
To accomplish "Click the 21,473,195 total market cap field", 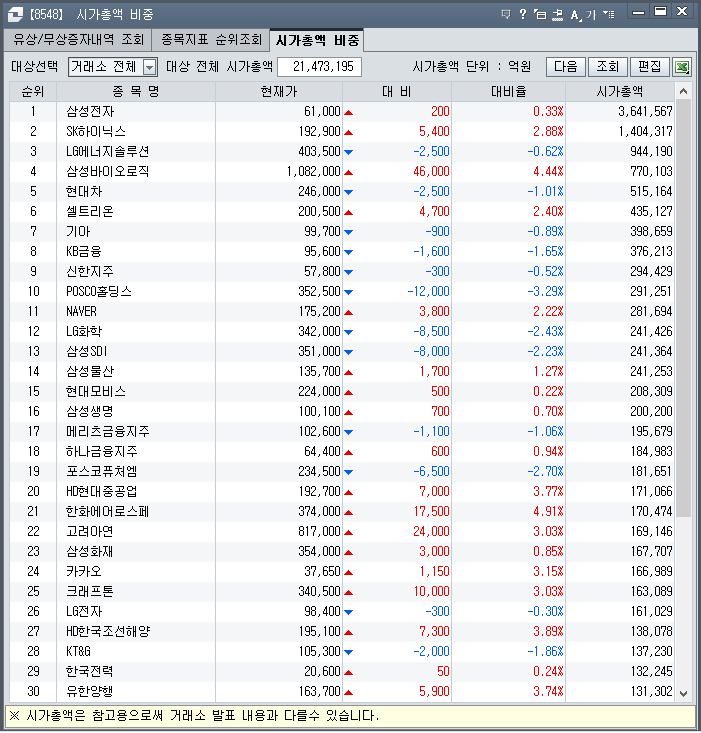I will tap(319, 67).
